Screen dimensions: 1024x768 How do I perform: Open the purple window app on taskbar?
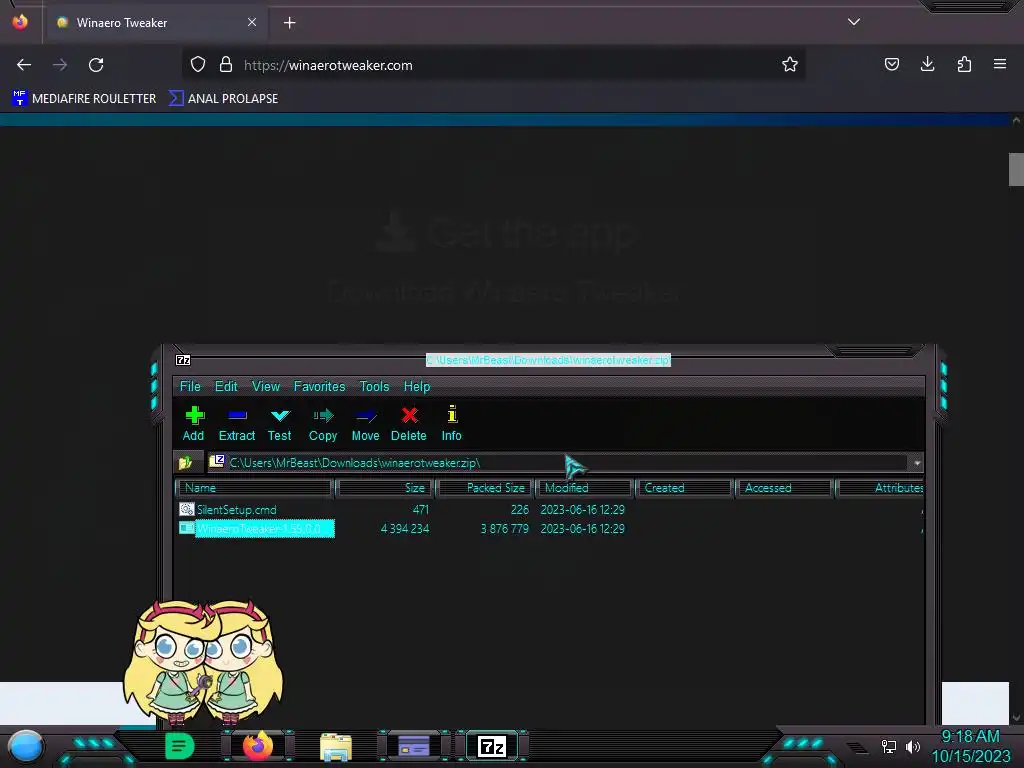pos(414,746)
